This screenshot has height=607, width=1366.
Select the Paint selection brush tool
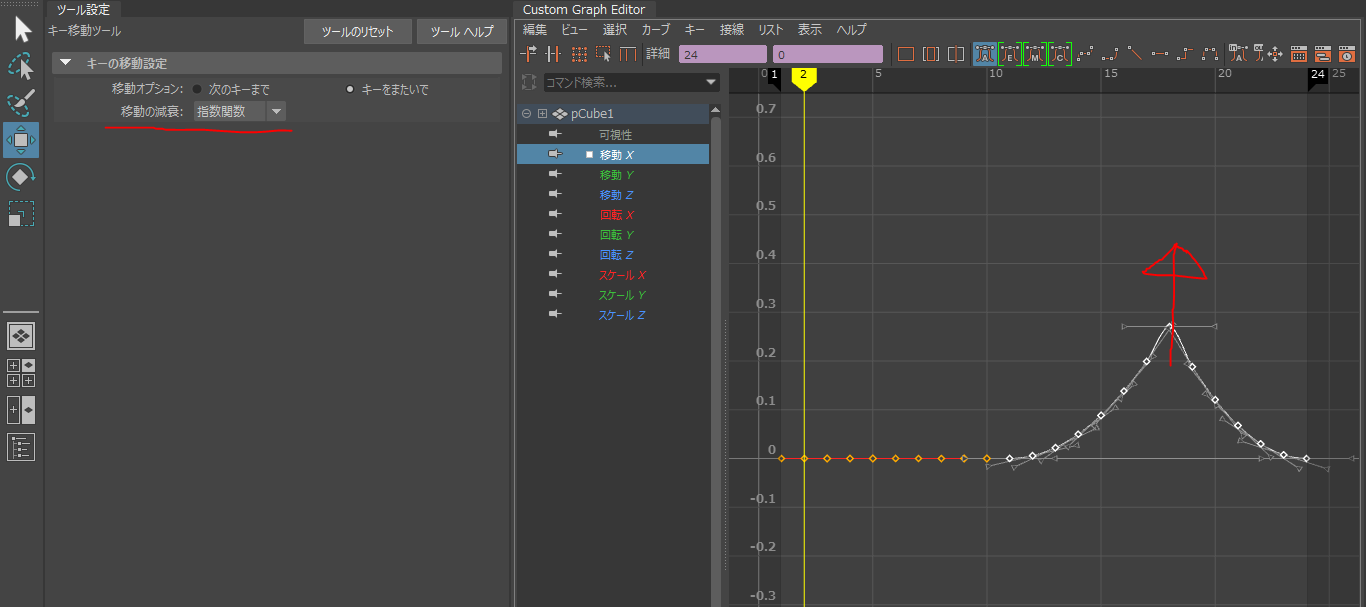pyautogui.click(x=21, y=103)
